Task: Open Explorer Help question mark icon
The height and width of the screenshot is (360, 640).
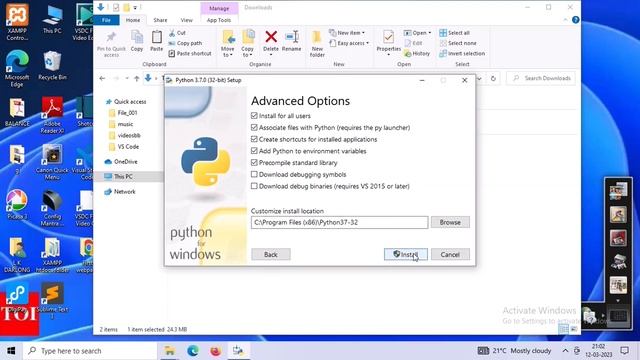Action: point(576,20)
